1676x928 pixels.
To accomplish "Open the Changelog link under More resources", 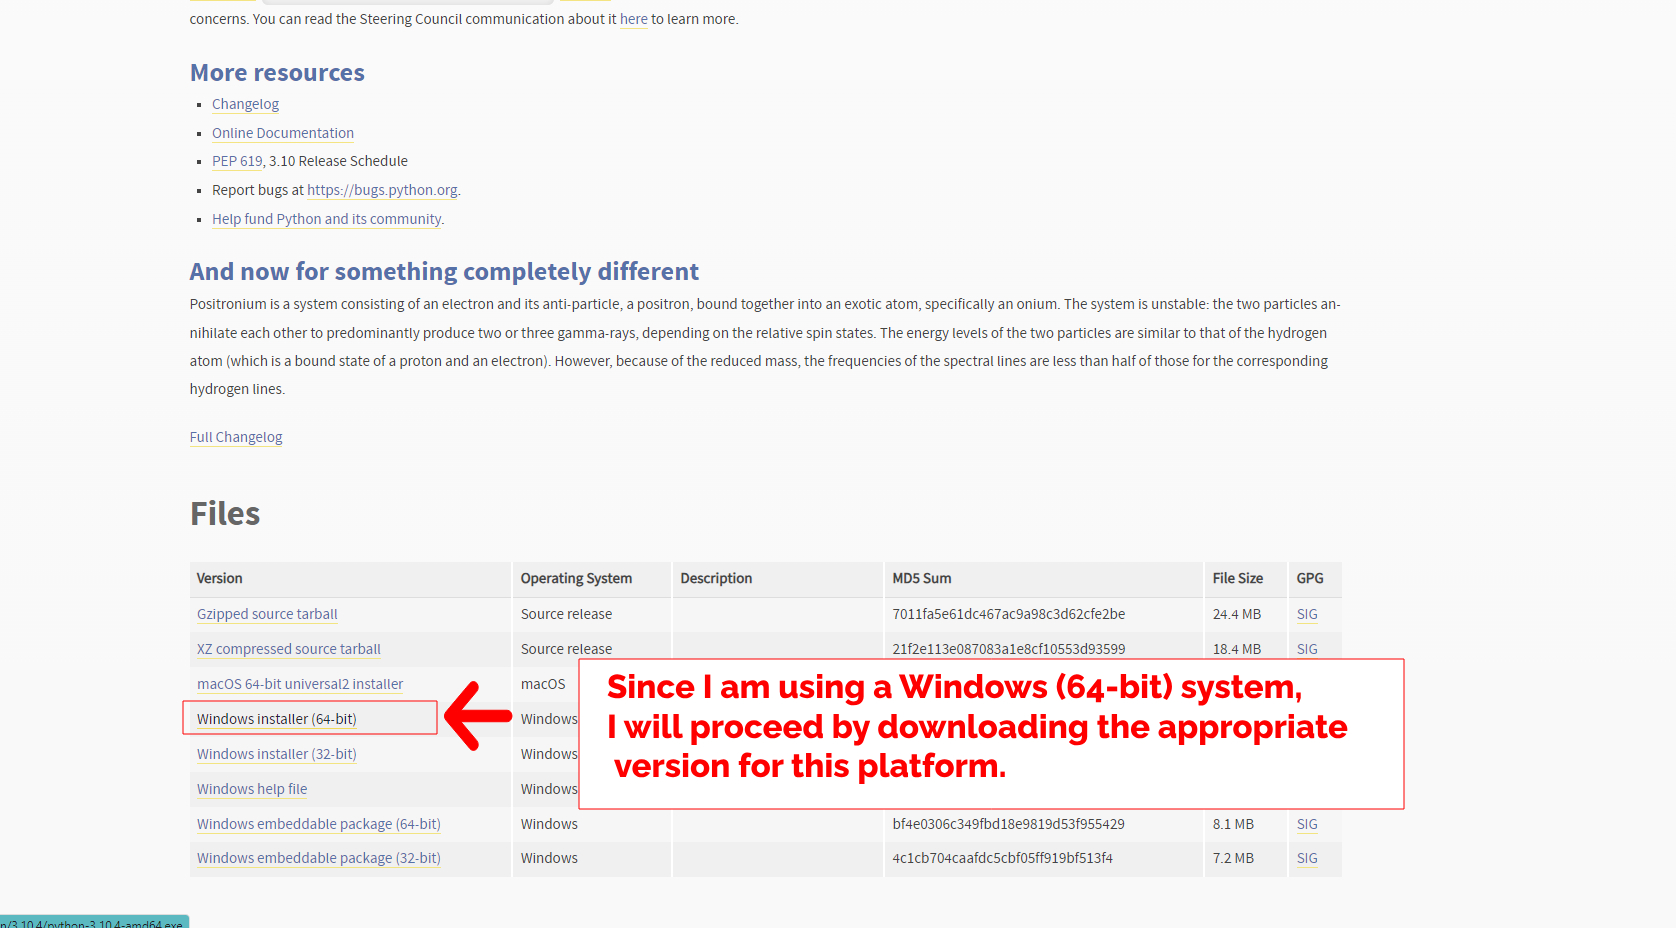I will (245, 104).
